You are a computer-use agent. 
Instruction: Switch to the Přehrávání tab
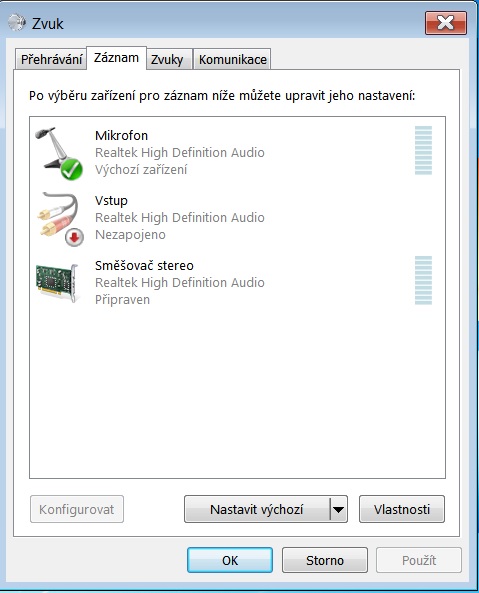click(51, 59)
